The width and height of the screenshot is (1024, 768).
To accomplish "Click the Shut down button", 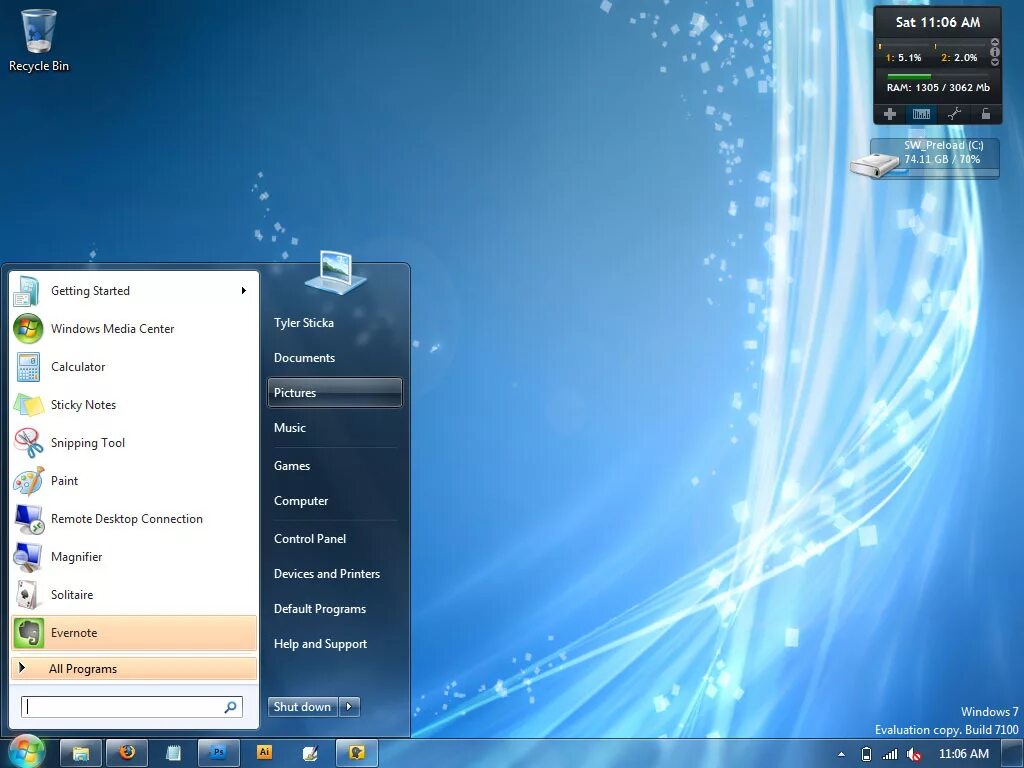I will 302,707.
